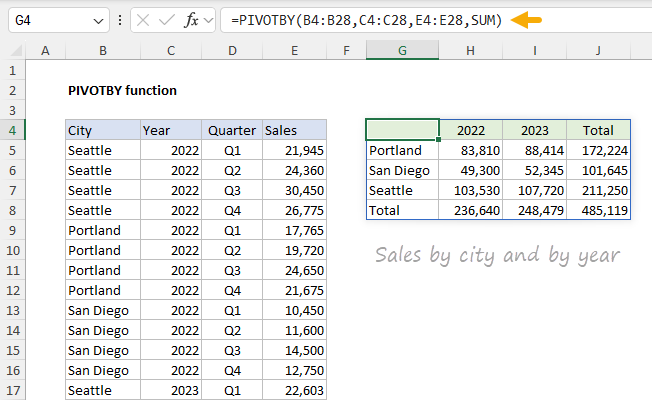Click the 'Quarter' header cell
This screenshot has width=652, height=400.
click(x=232, y=130)
